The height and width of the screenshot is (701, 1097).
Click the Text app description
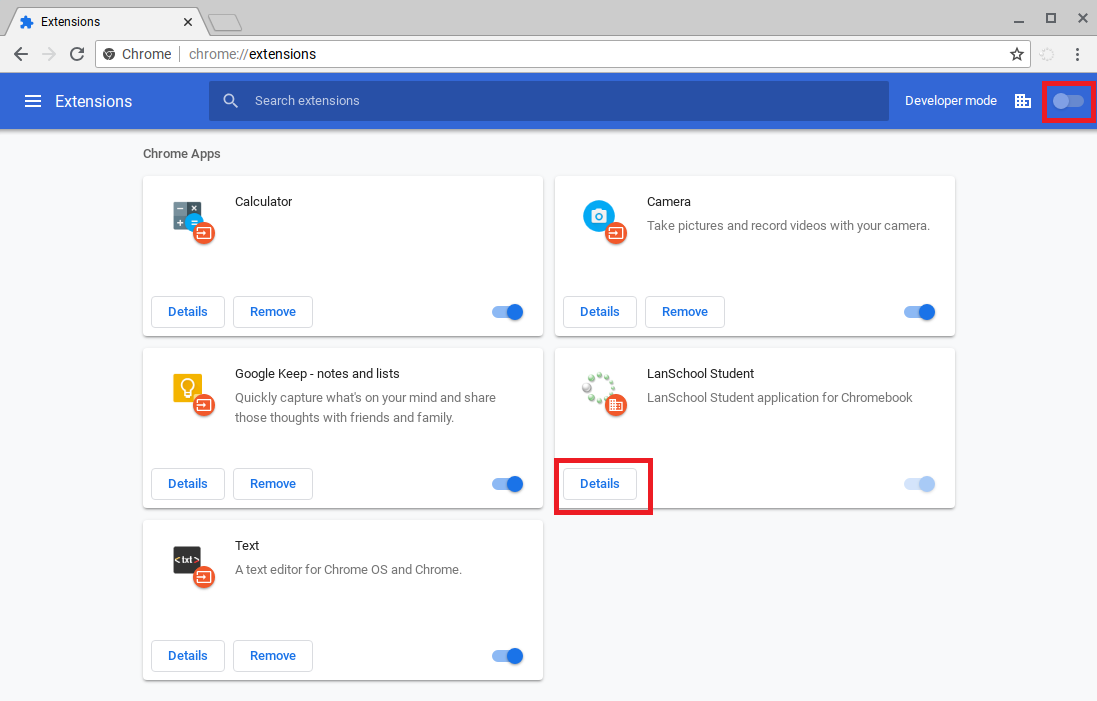point(348,569)
